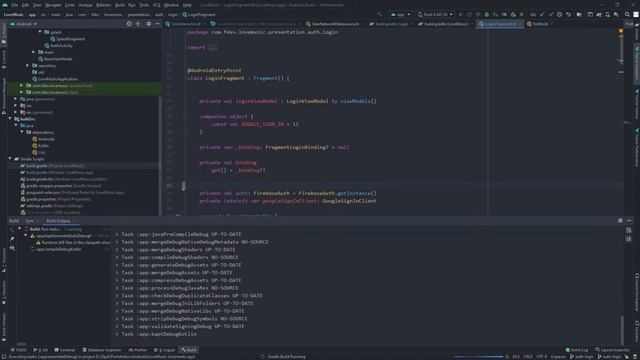Screen dimensions: 640x360
Task: Open the Event Log in status bar
Action: [577, 350]
